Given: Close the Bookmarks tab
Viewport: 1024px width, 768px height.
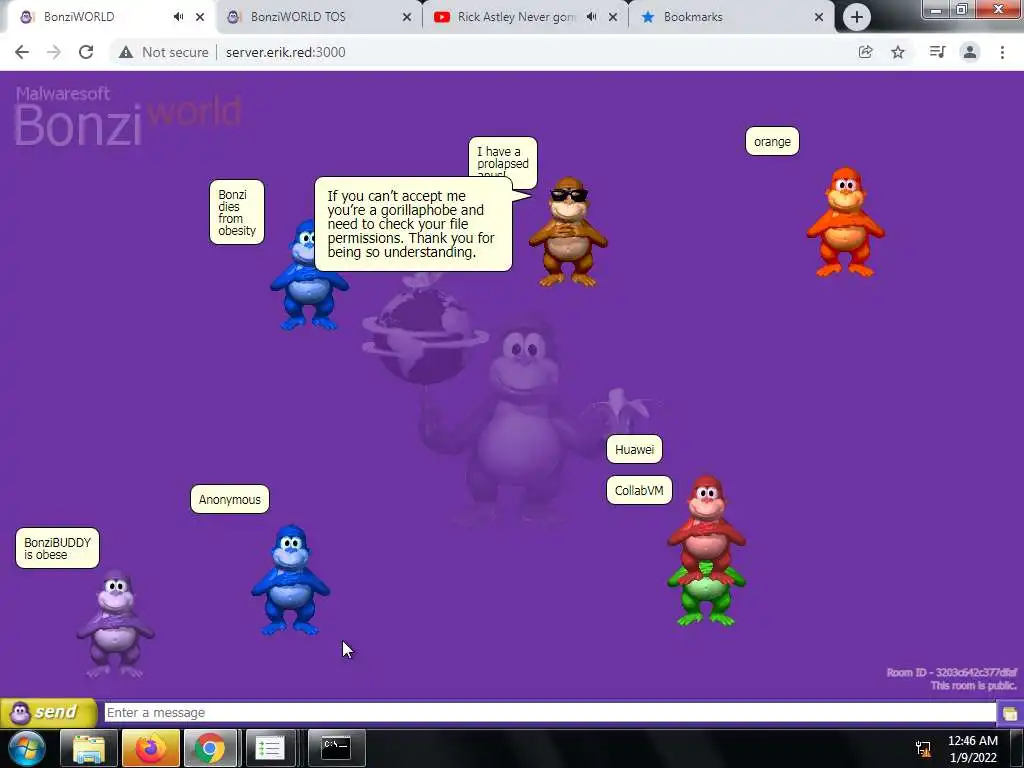Looking at the screenshot, I should [819, 17].
